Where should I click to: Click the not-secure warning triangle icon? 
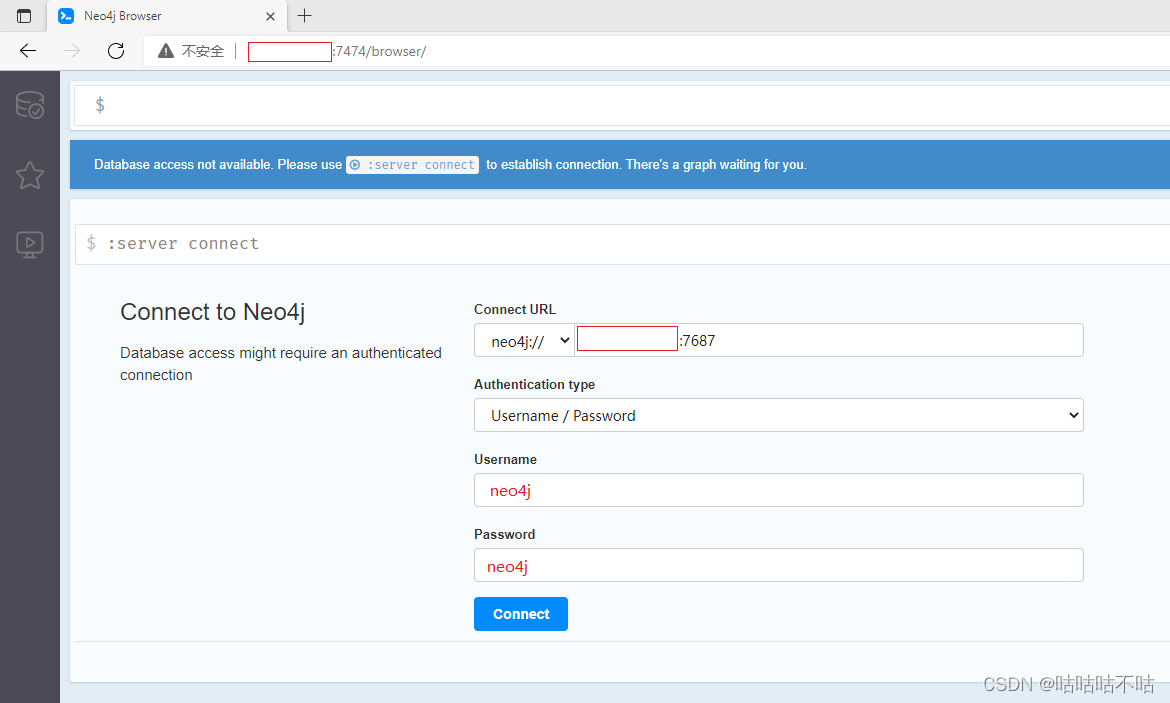coord(166,51)
